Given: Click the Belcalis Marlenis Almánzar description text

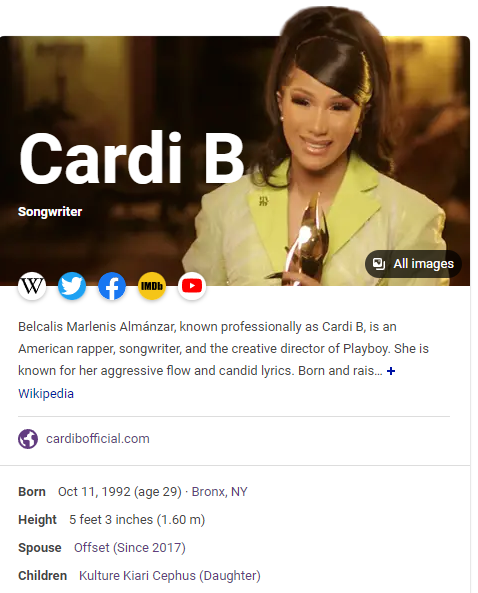Looking at the screenshot, I should 223,348.
